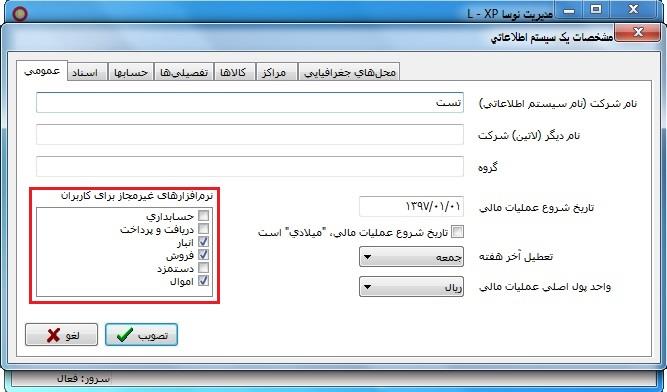Open the حسابها tab
This screenshot has width=667, height=392.
point(131,72)
